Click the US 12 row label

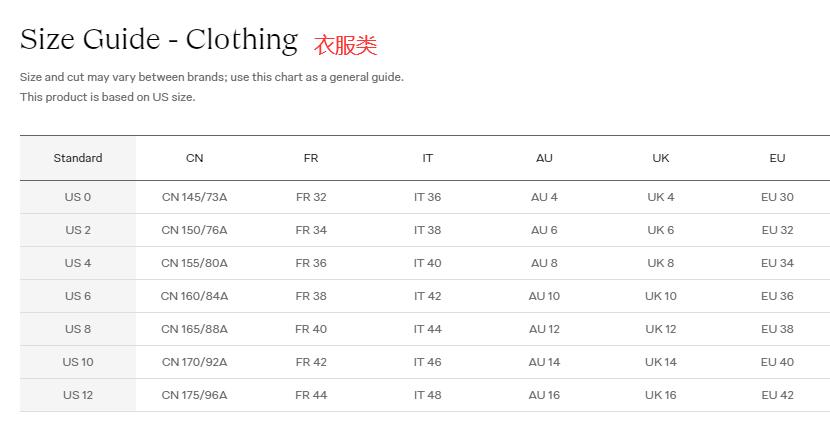[78, 395]
